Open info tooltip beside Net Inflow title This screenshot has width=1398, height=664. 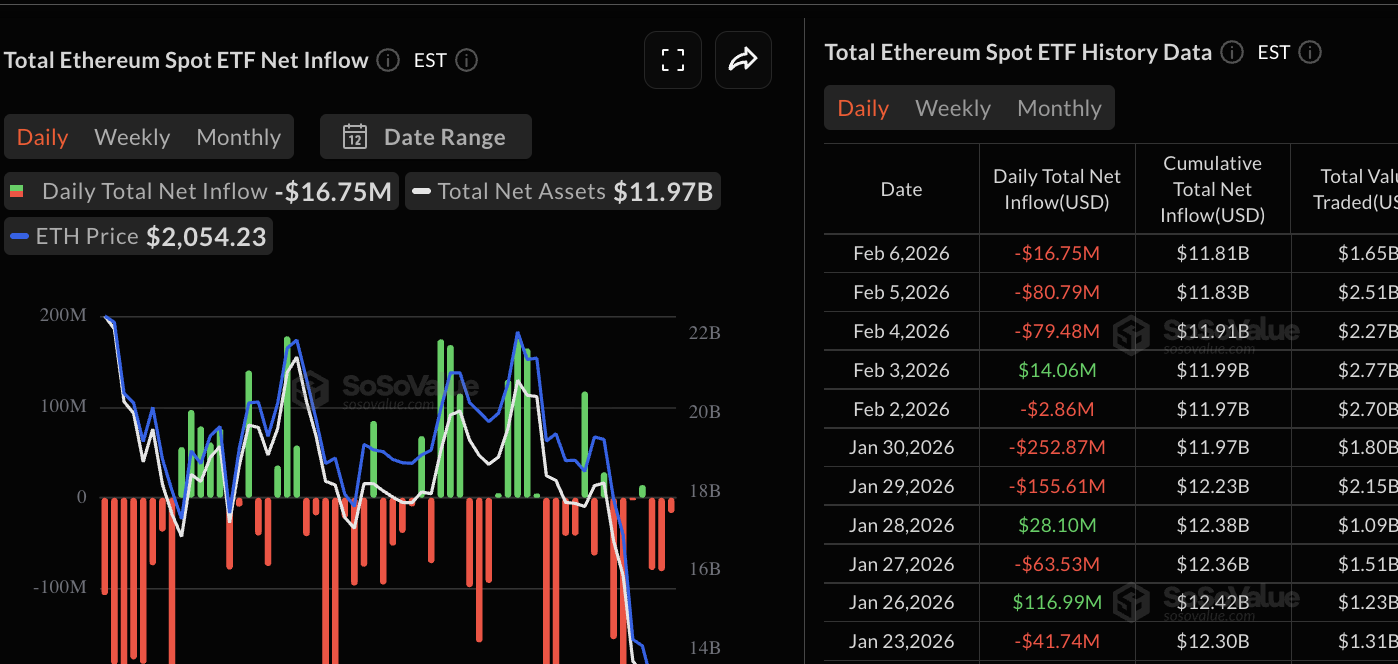click(x=387, y=60)
